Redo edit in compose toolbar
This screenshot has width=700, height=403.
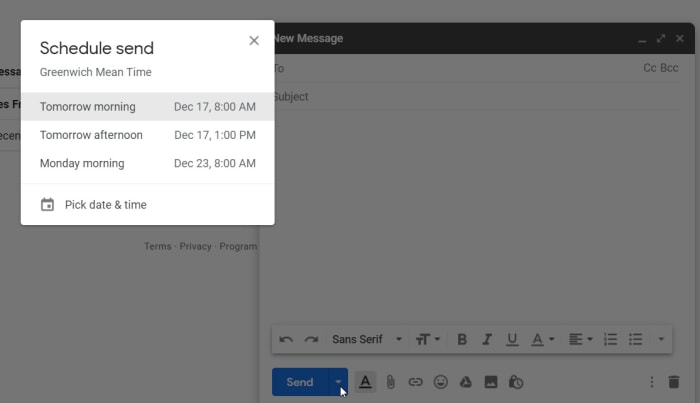pyautogui.click(x=311, y=340)
